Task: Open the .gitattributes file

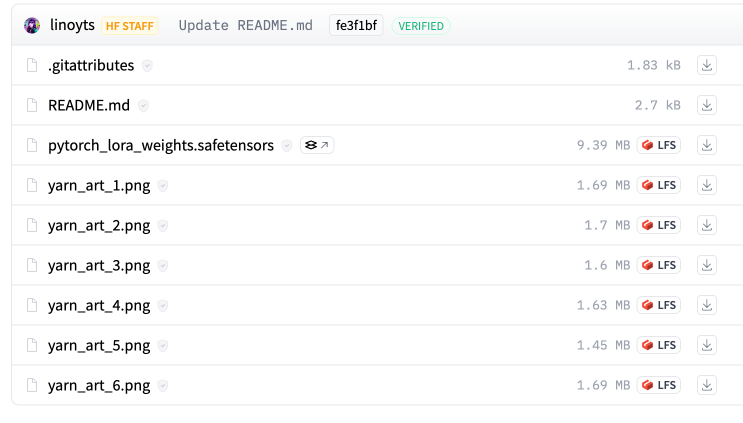Action: pos(91,65)
